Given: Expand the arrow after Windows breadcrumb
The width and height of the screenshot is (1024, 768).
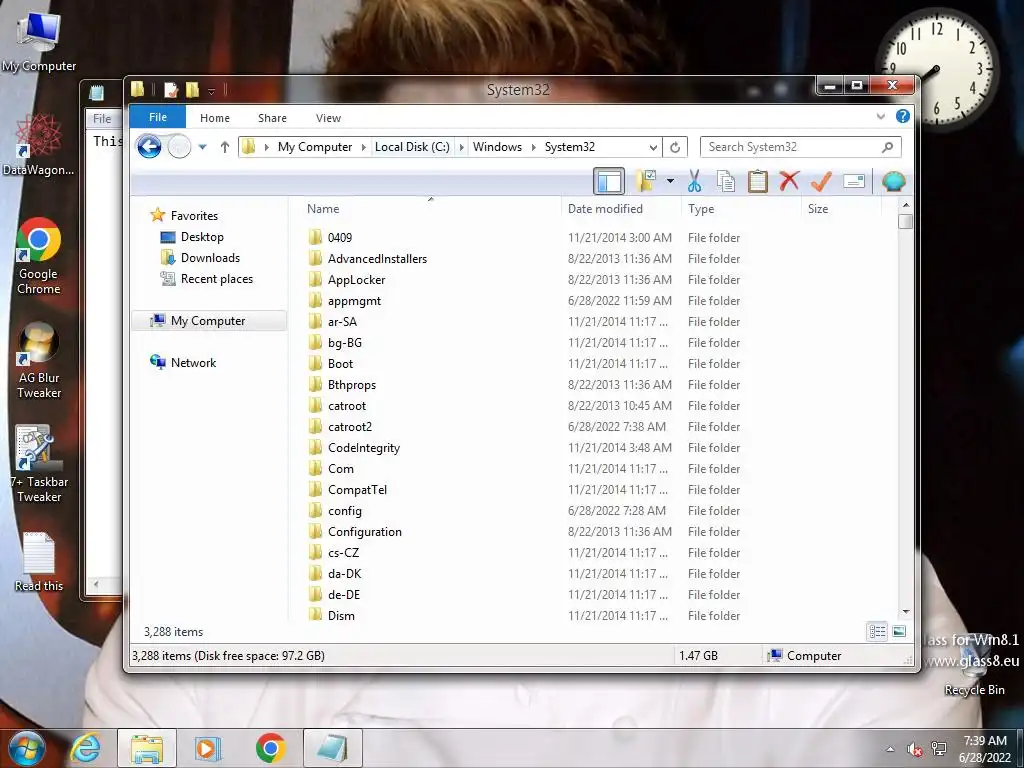Looking at the screenshot, I should tap(534, 147).
